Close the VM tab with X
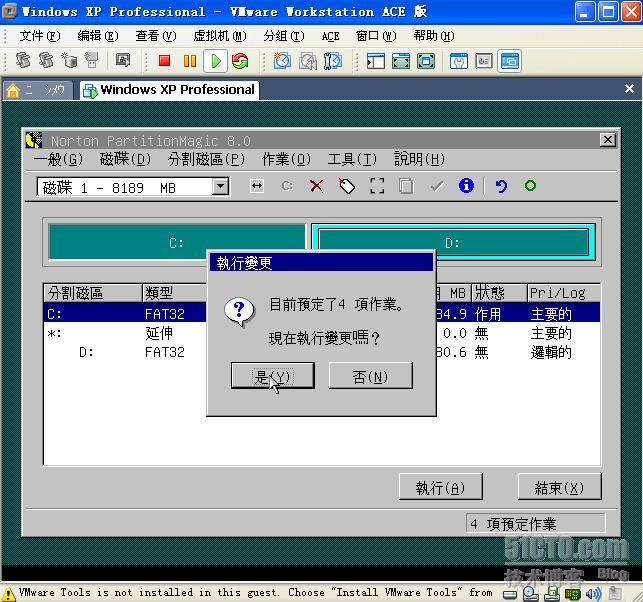Image resolution: width=643 pixels, height=602 pixels. [629, 89]
